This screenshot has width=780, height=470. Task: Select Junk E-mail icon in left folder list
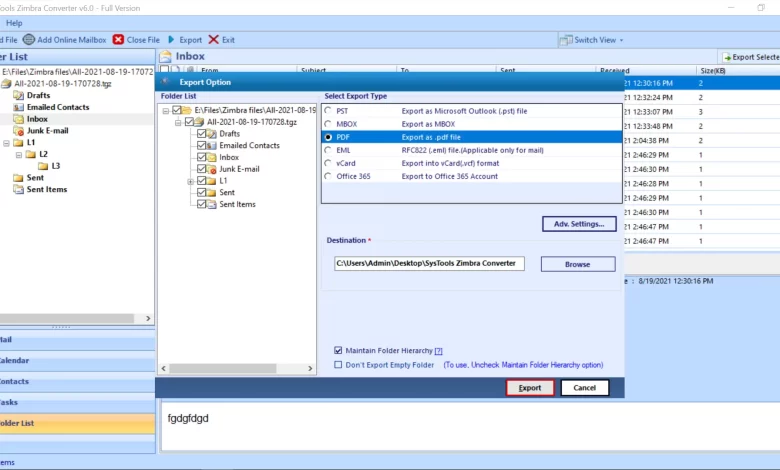click(18, 131)
